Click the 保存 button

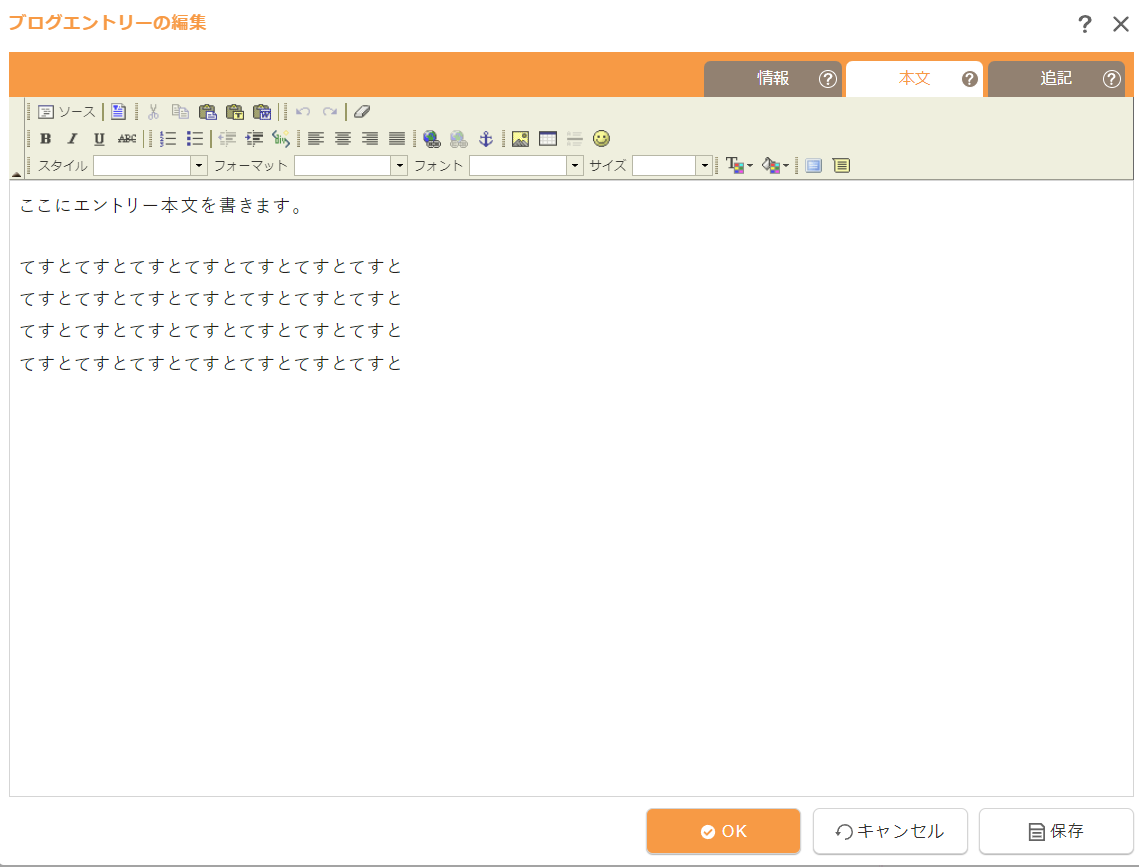[1056, 831]
